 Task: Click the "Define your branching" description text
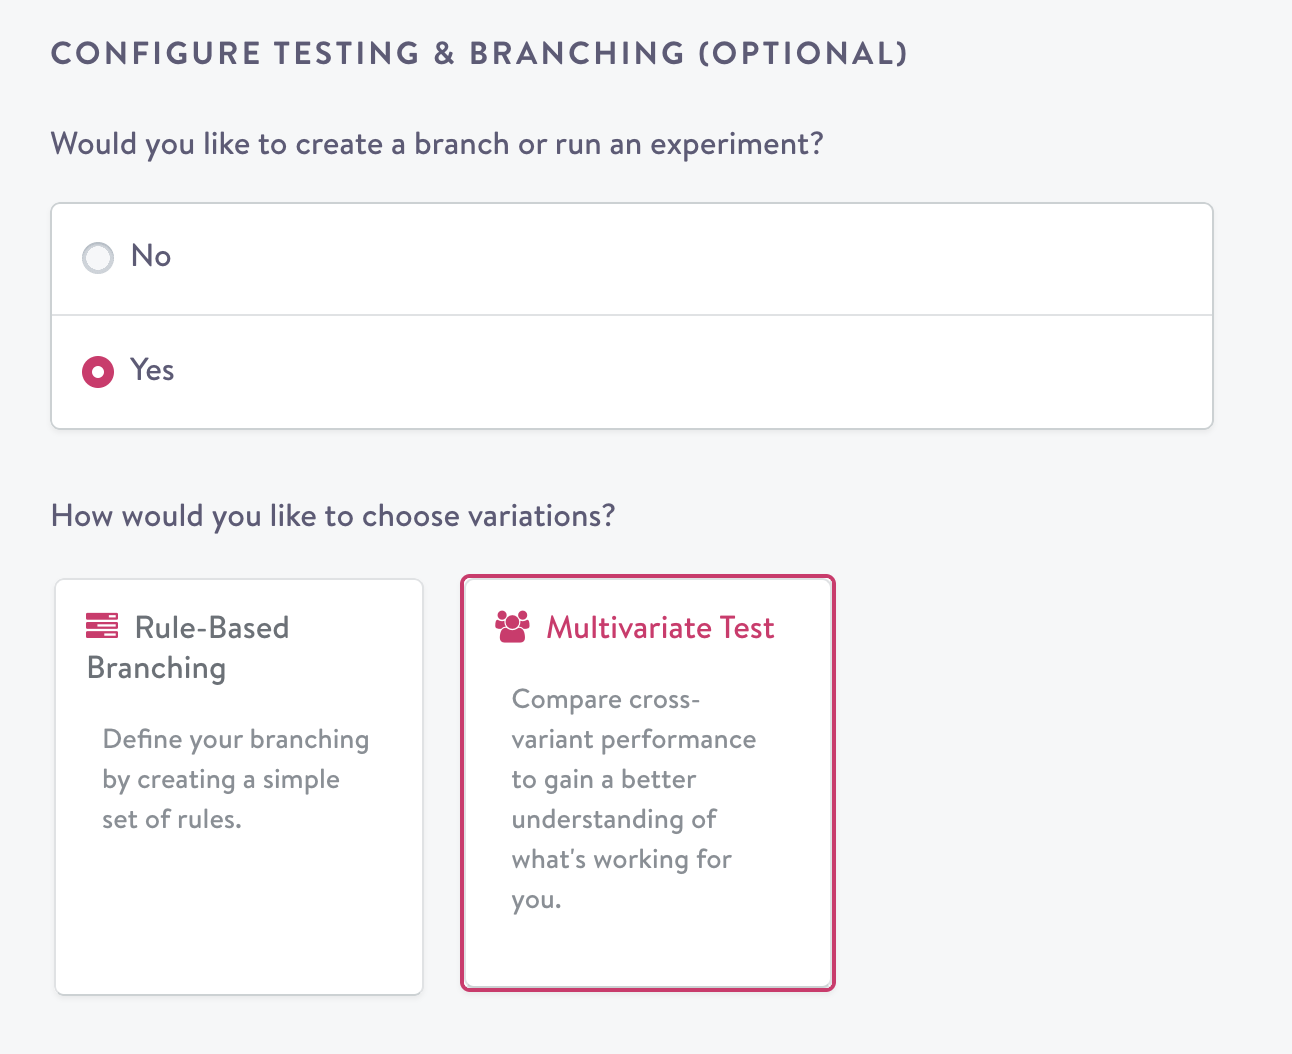(x=235, y=740)
